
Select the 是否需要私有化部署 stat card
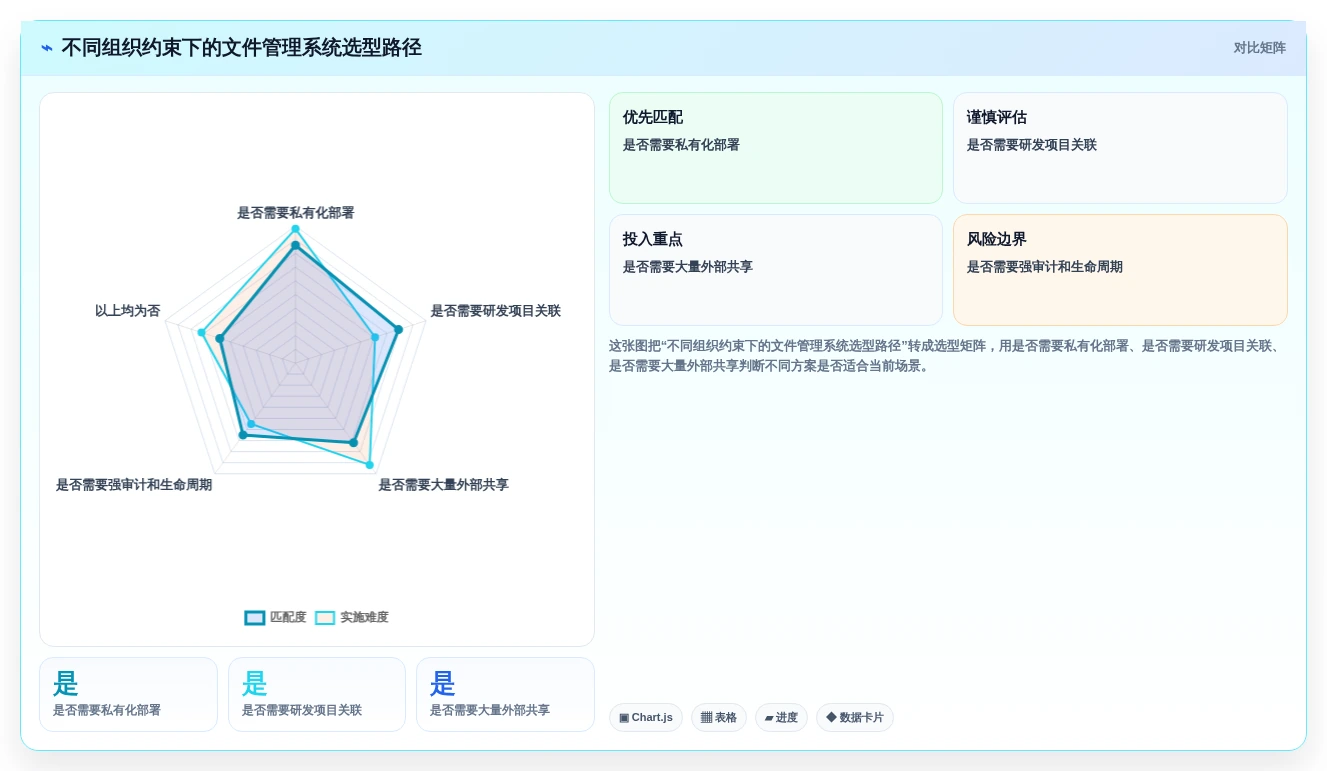128,695
